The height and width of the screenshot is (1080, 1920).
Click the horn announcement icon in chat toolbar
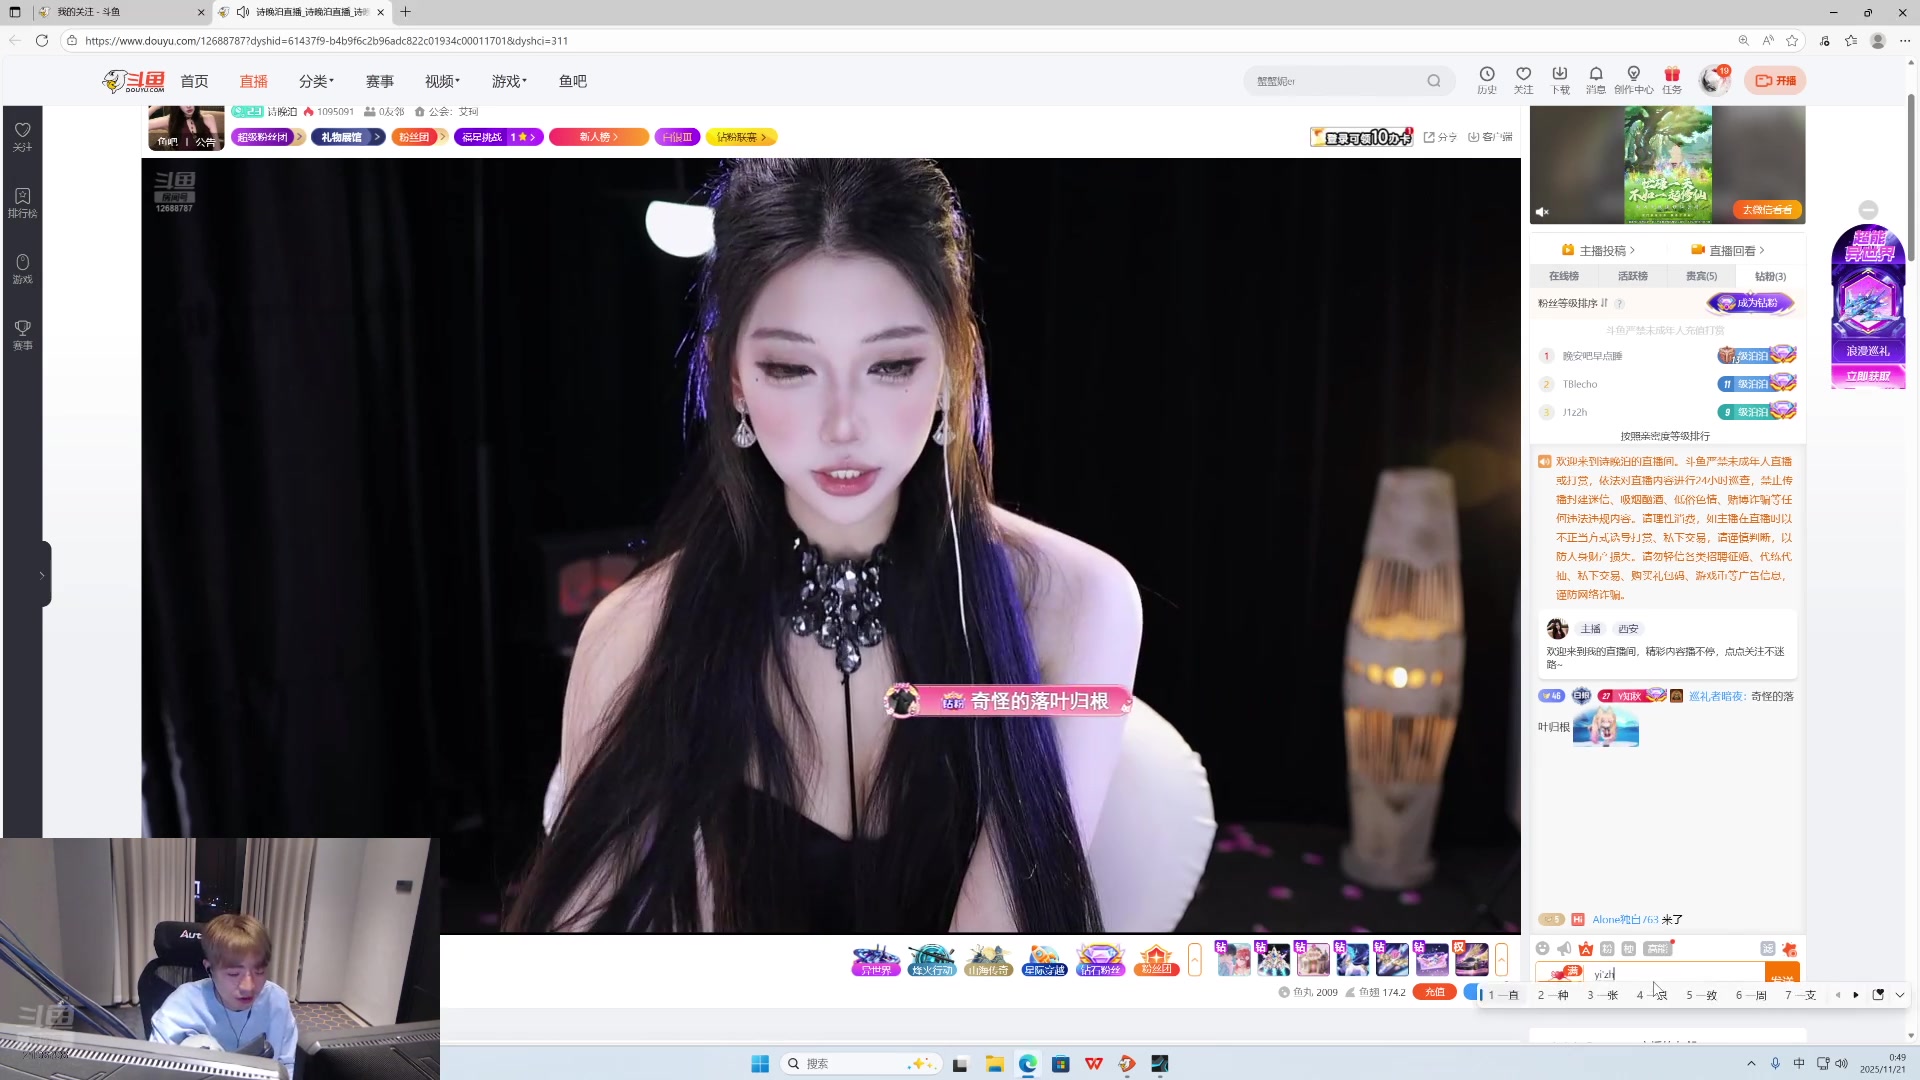point(1564,948)
